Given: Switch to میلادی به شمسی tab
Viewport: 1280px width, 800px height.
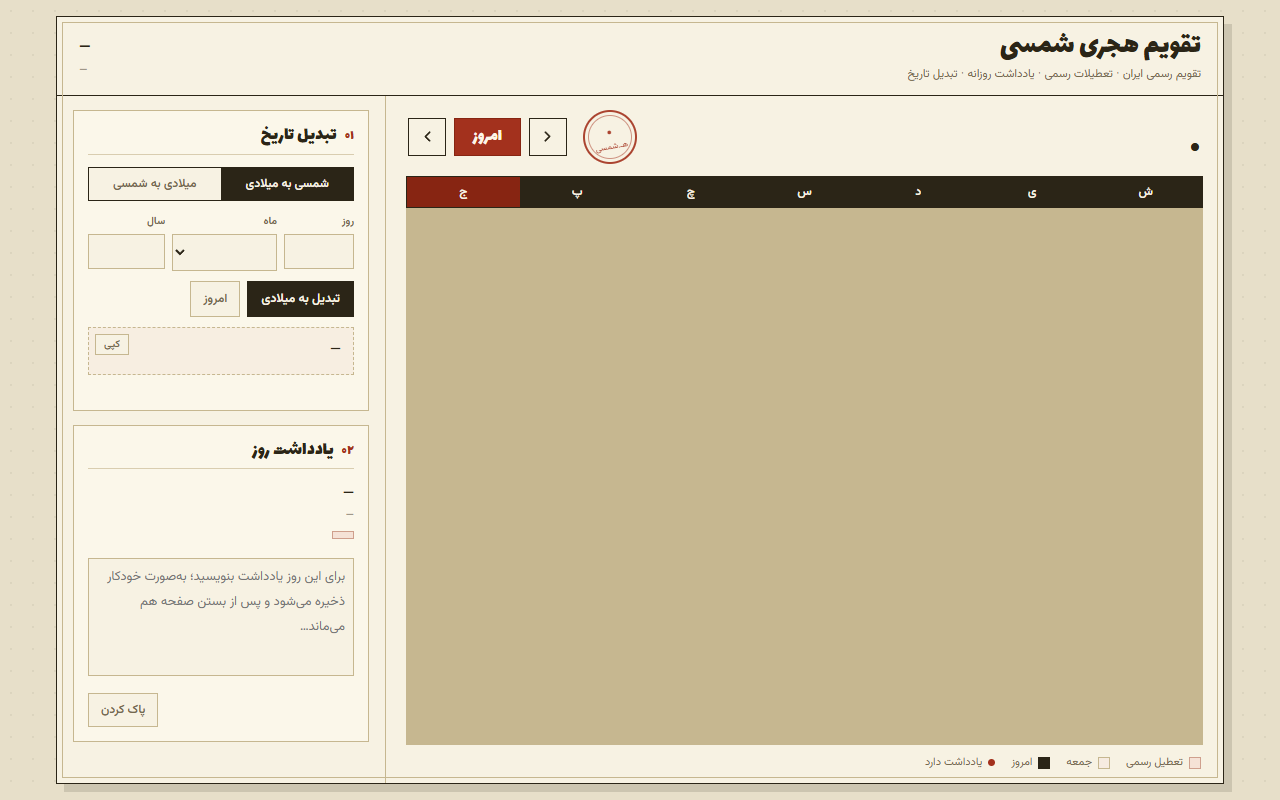Looking at the screenshot, I should [155, 184].
